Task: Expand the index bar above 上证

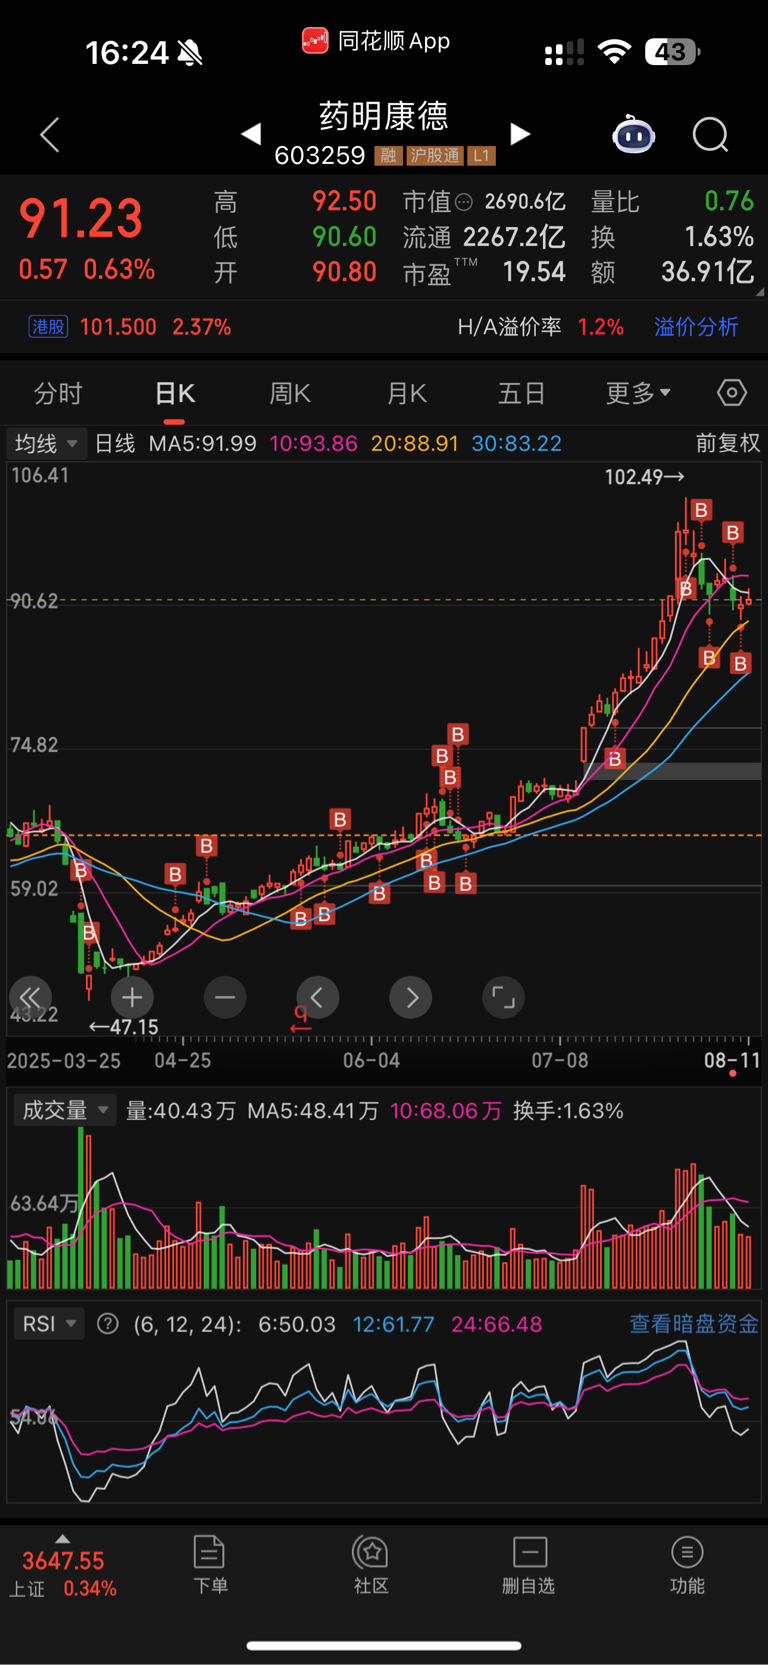Action: (63, 1539)
